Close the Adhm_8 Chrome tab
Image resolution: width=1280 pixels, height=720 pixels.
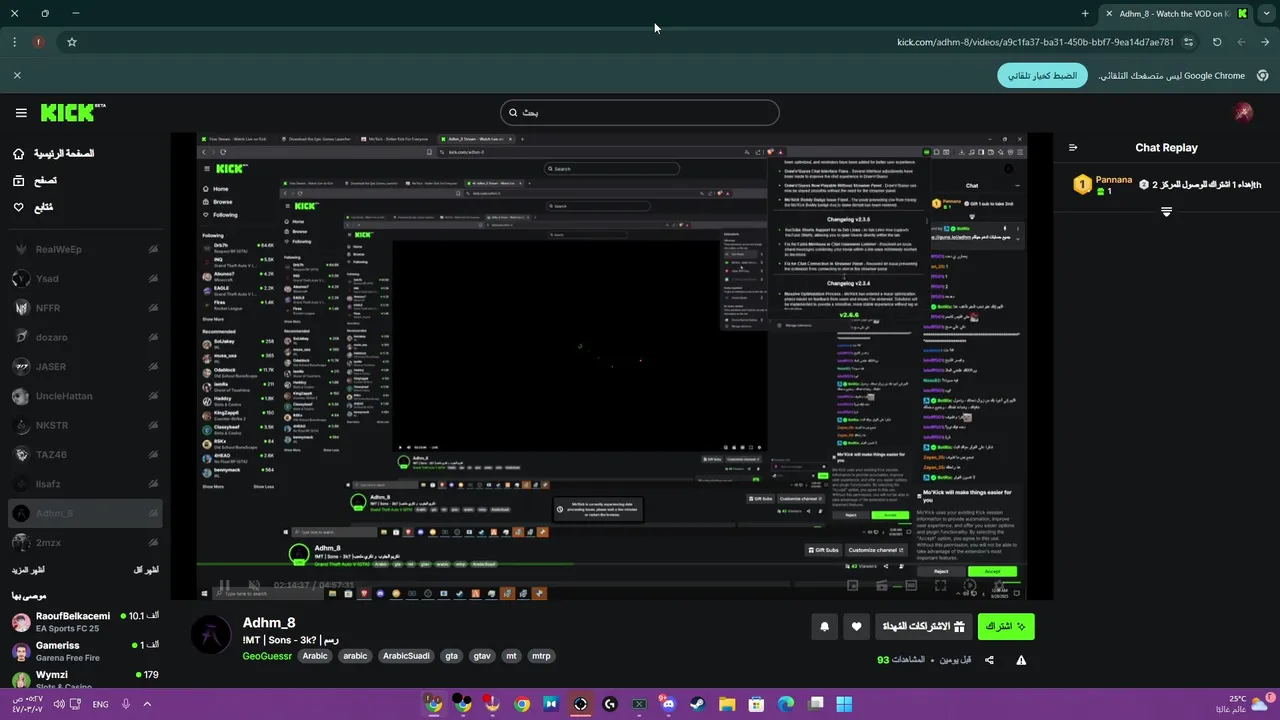(1109, 14)
